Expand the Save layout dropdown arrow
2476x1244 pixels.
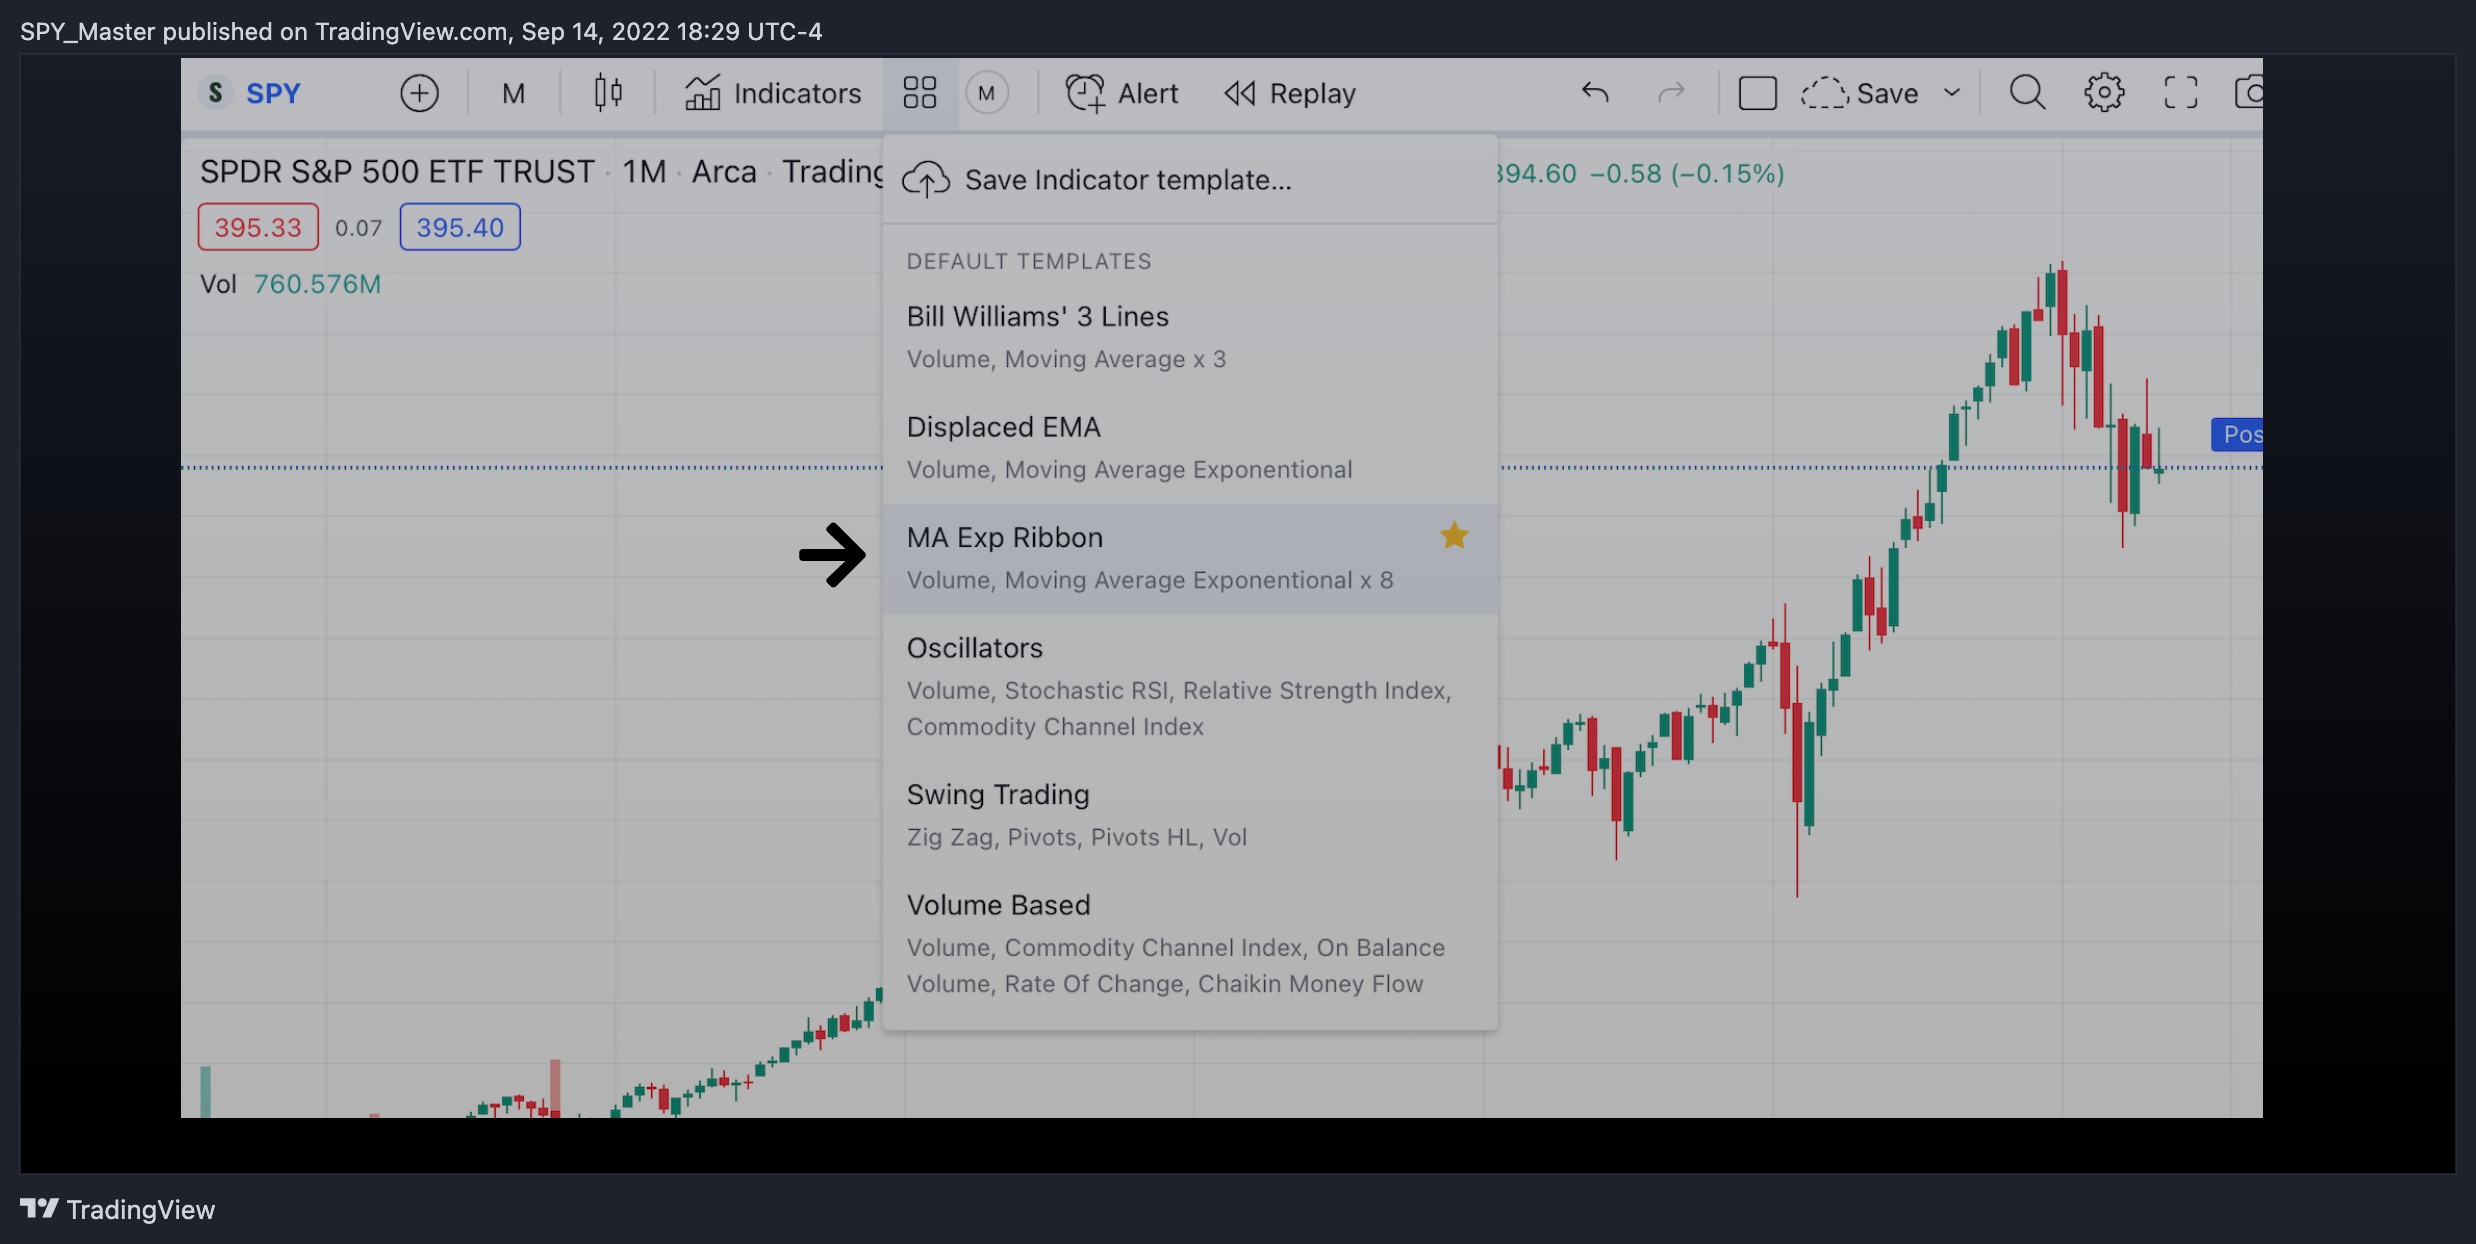click(1951, 93)
